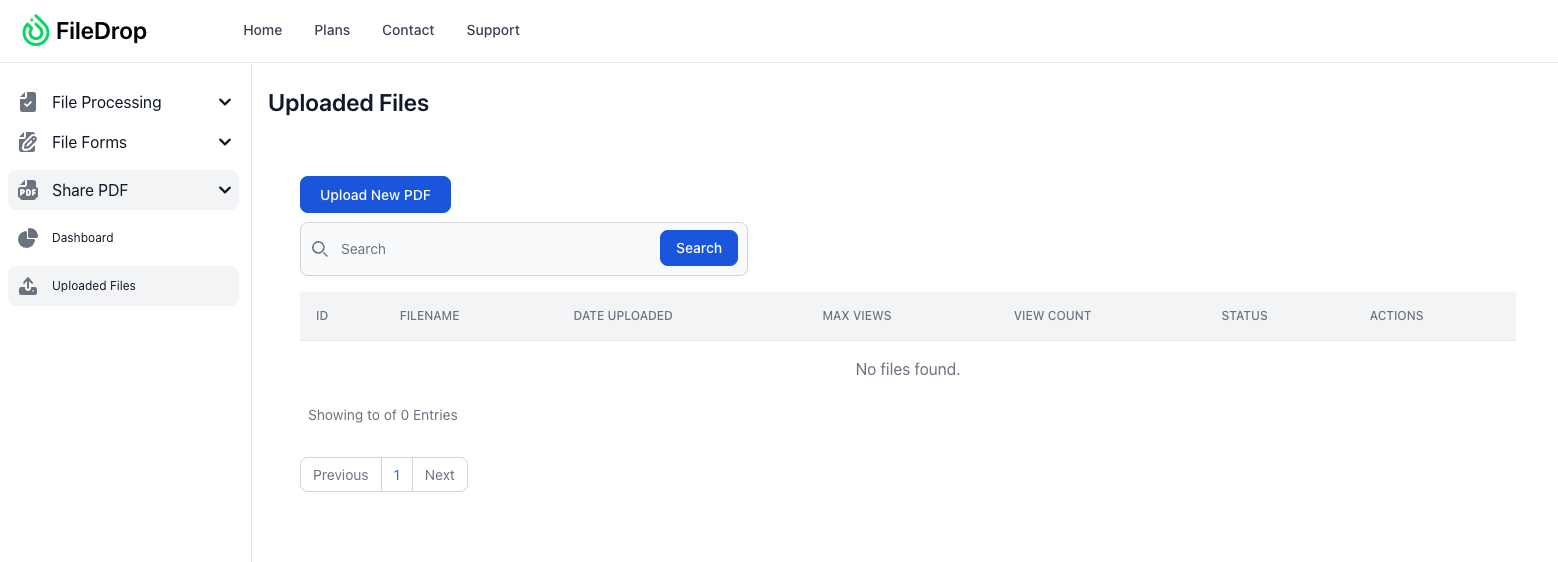Select page 1 in pagination
Image resolution: width=1558 pixels, height=562 pixels.
coord(397,475)
